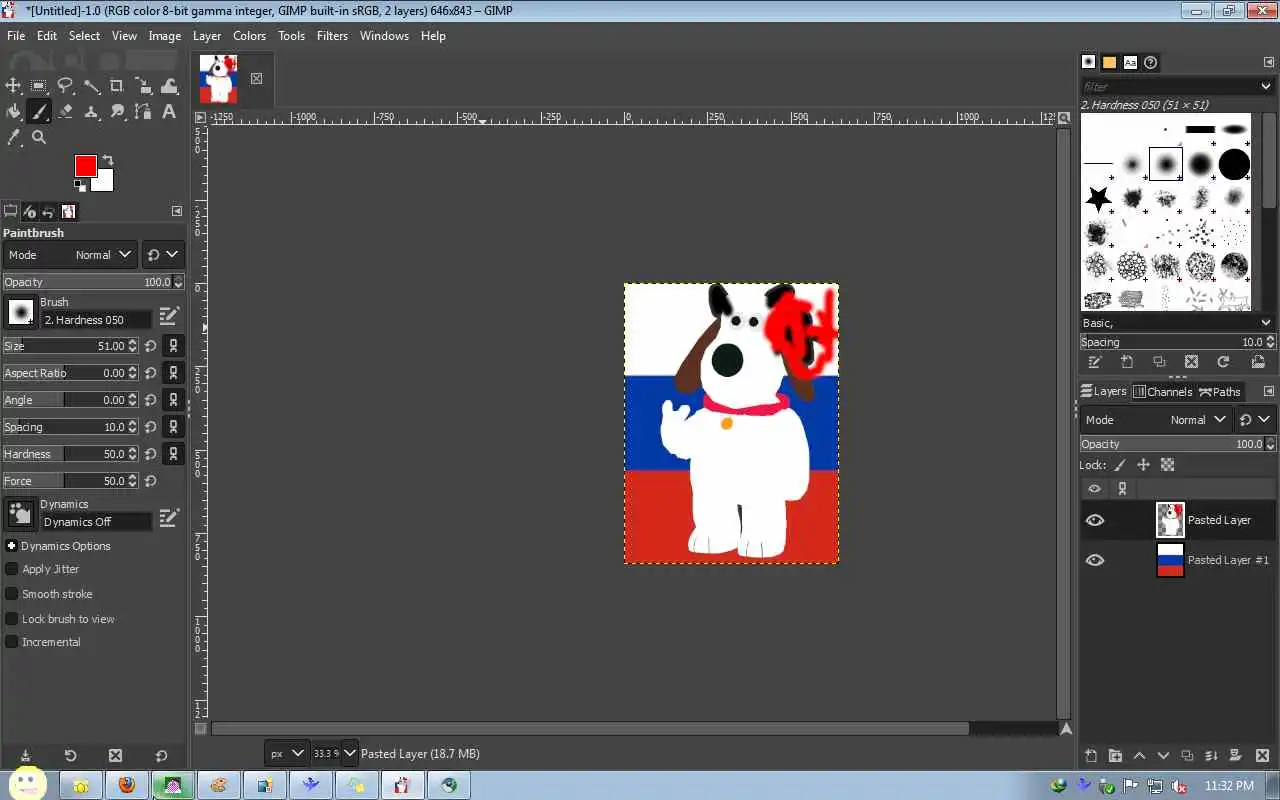Refresh brushes in the Brushes panel
1280x800 pixels.
[1223, 362]
